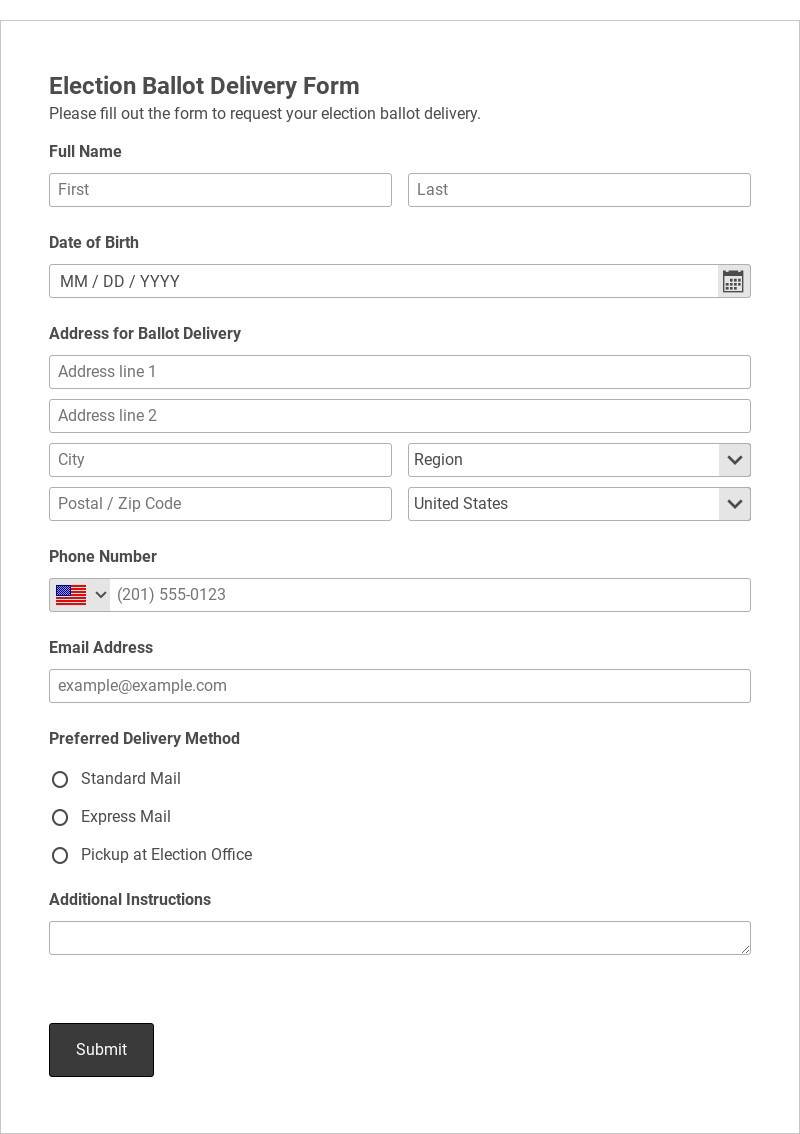
Task: Click the email address input field
Action: (x=400, y=686)
